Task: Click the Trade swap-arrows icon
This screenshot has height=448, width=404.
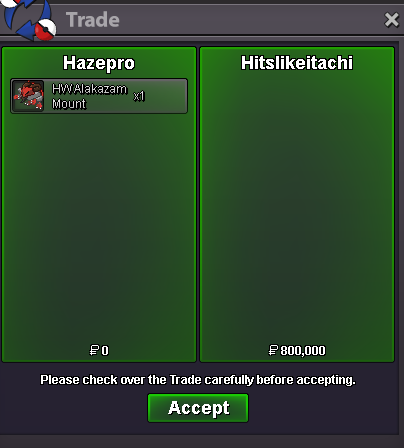Action: (x=29, y=19)
